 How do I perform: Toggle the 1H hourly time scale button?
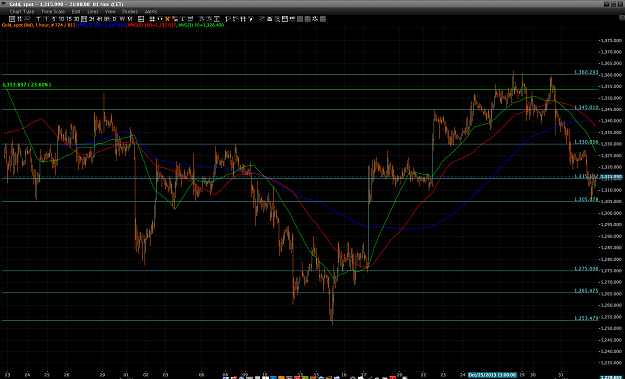[84, 19]
